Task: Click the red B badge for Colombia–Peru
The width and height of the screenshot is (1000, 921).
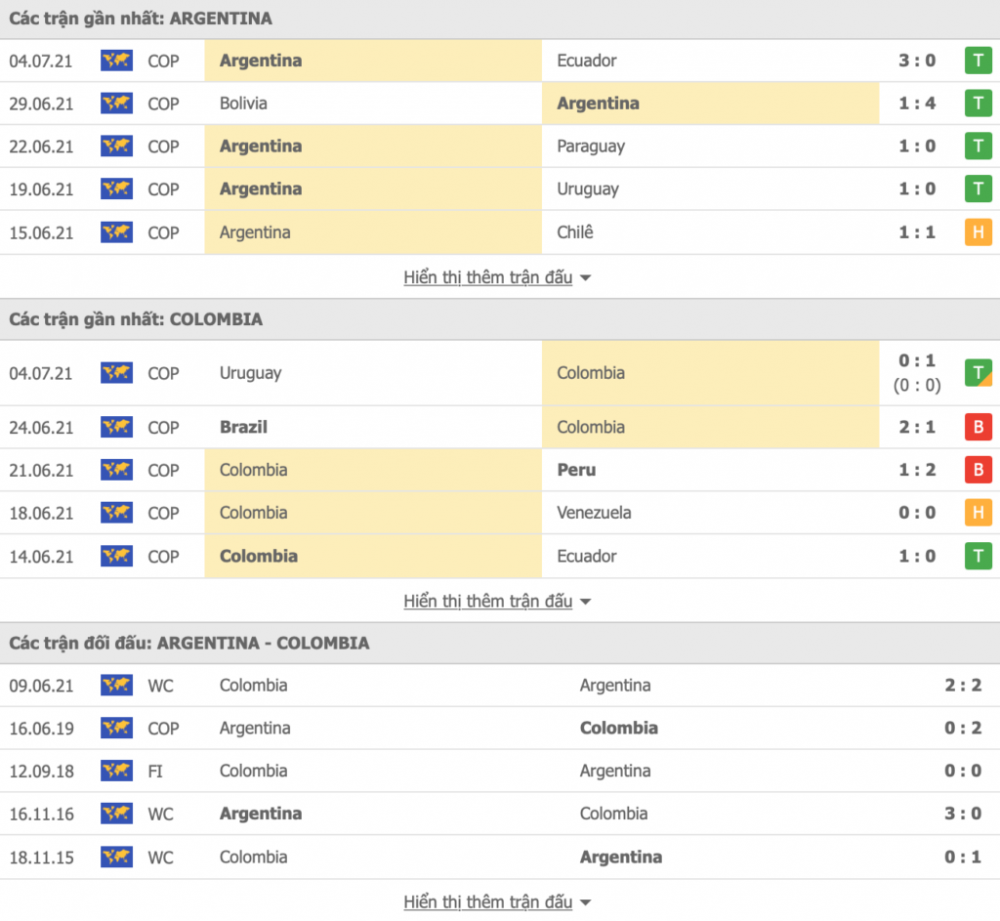Action: pyautogui.click(x=978, y=469)
